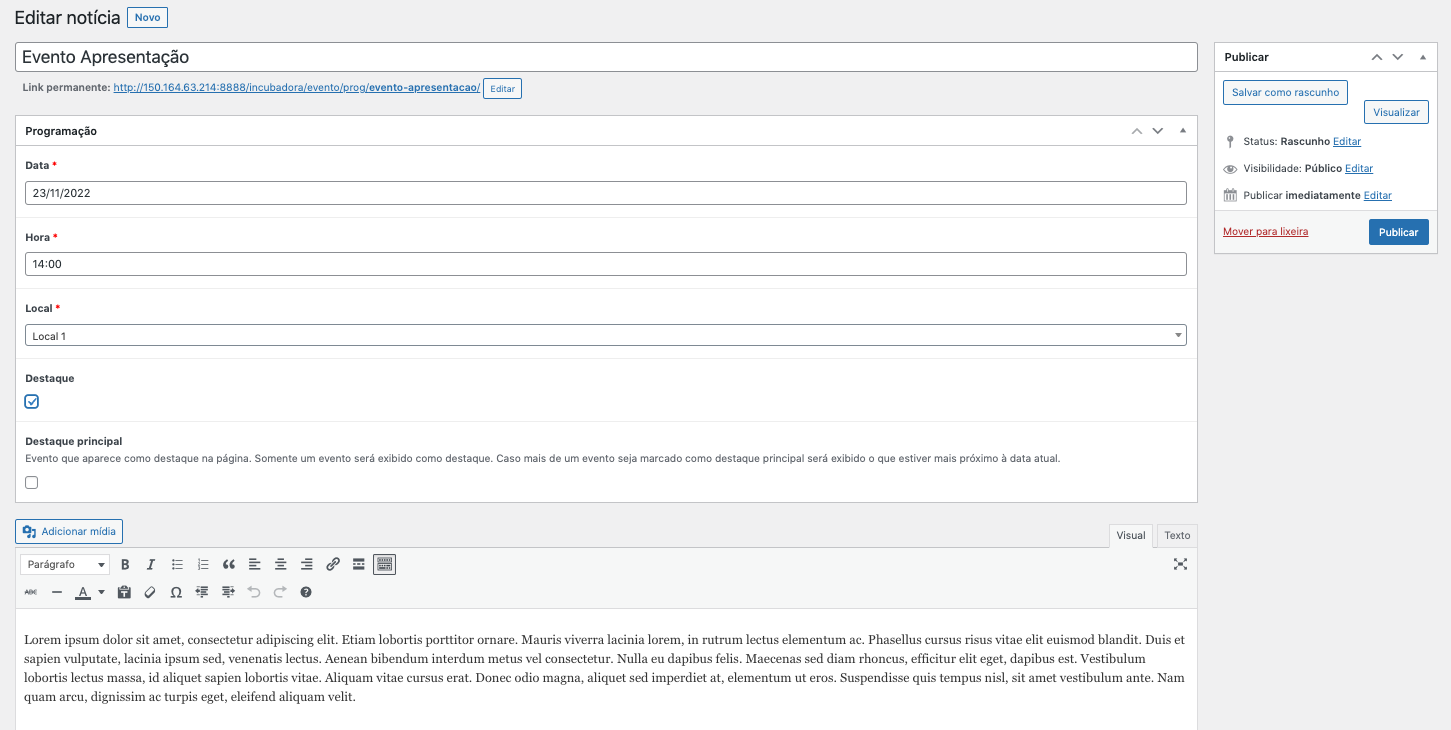Collapse the Publicar panel with triangle
Image resolution: width=1451 pixels, height=730 pixels.
[1422, 57]
